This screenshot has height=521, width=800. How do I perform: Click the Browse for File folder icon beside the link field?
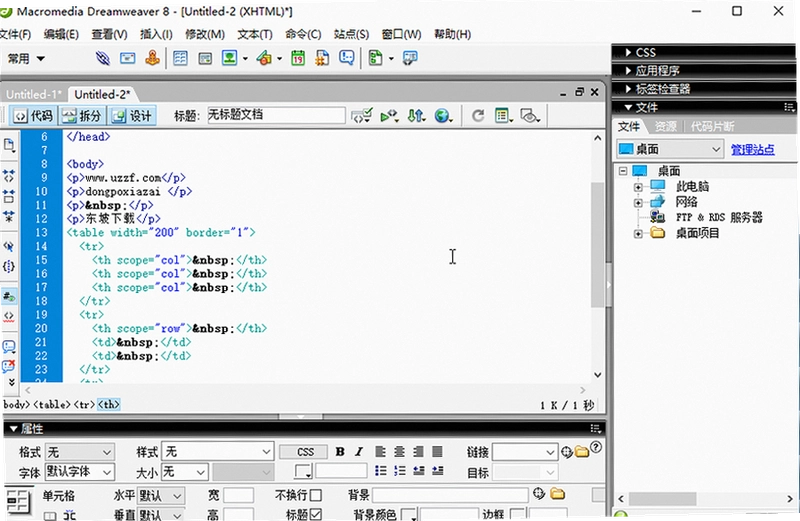click(x=582, y=452)
